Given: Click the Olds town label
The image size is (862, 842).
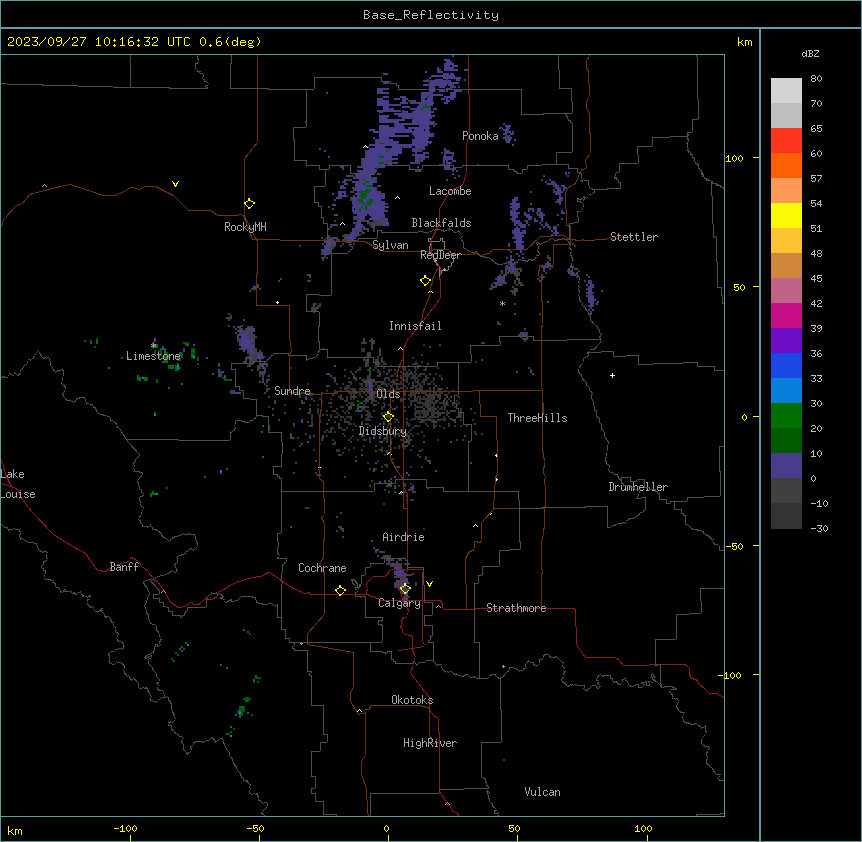Looking at the screenshot, I should coord(388,394).
